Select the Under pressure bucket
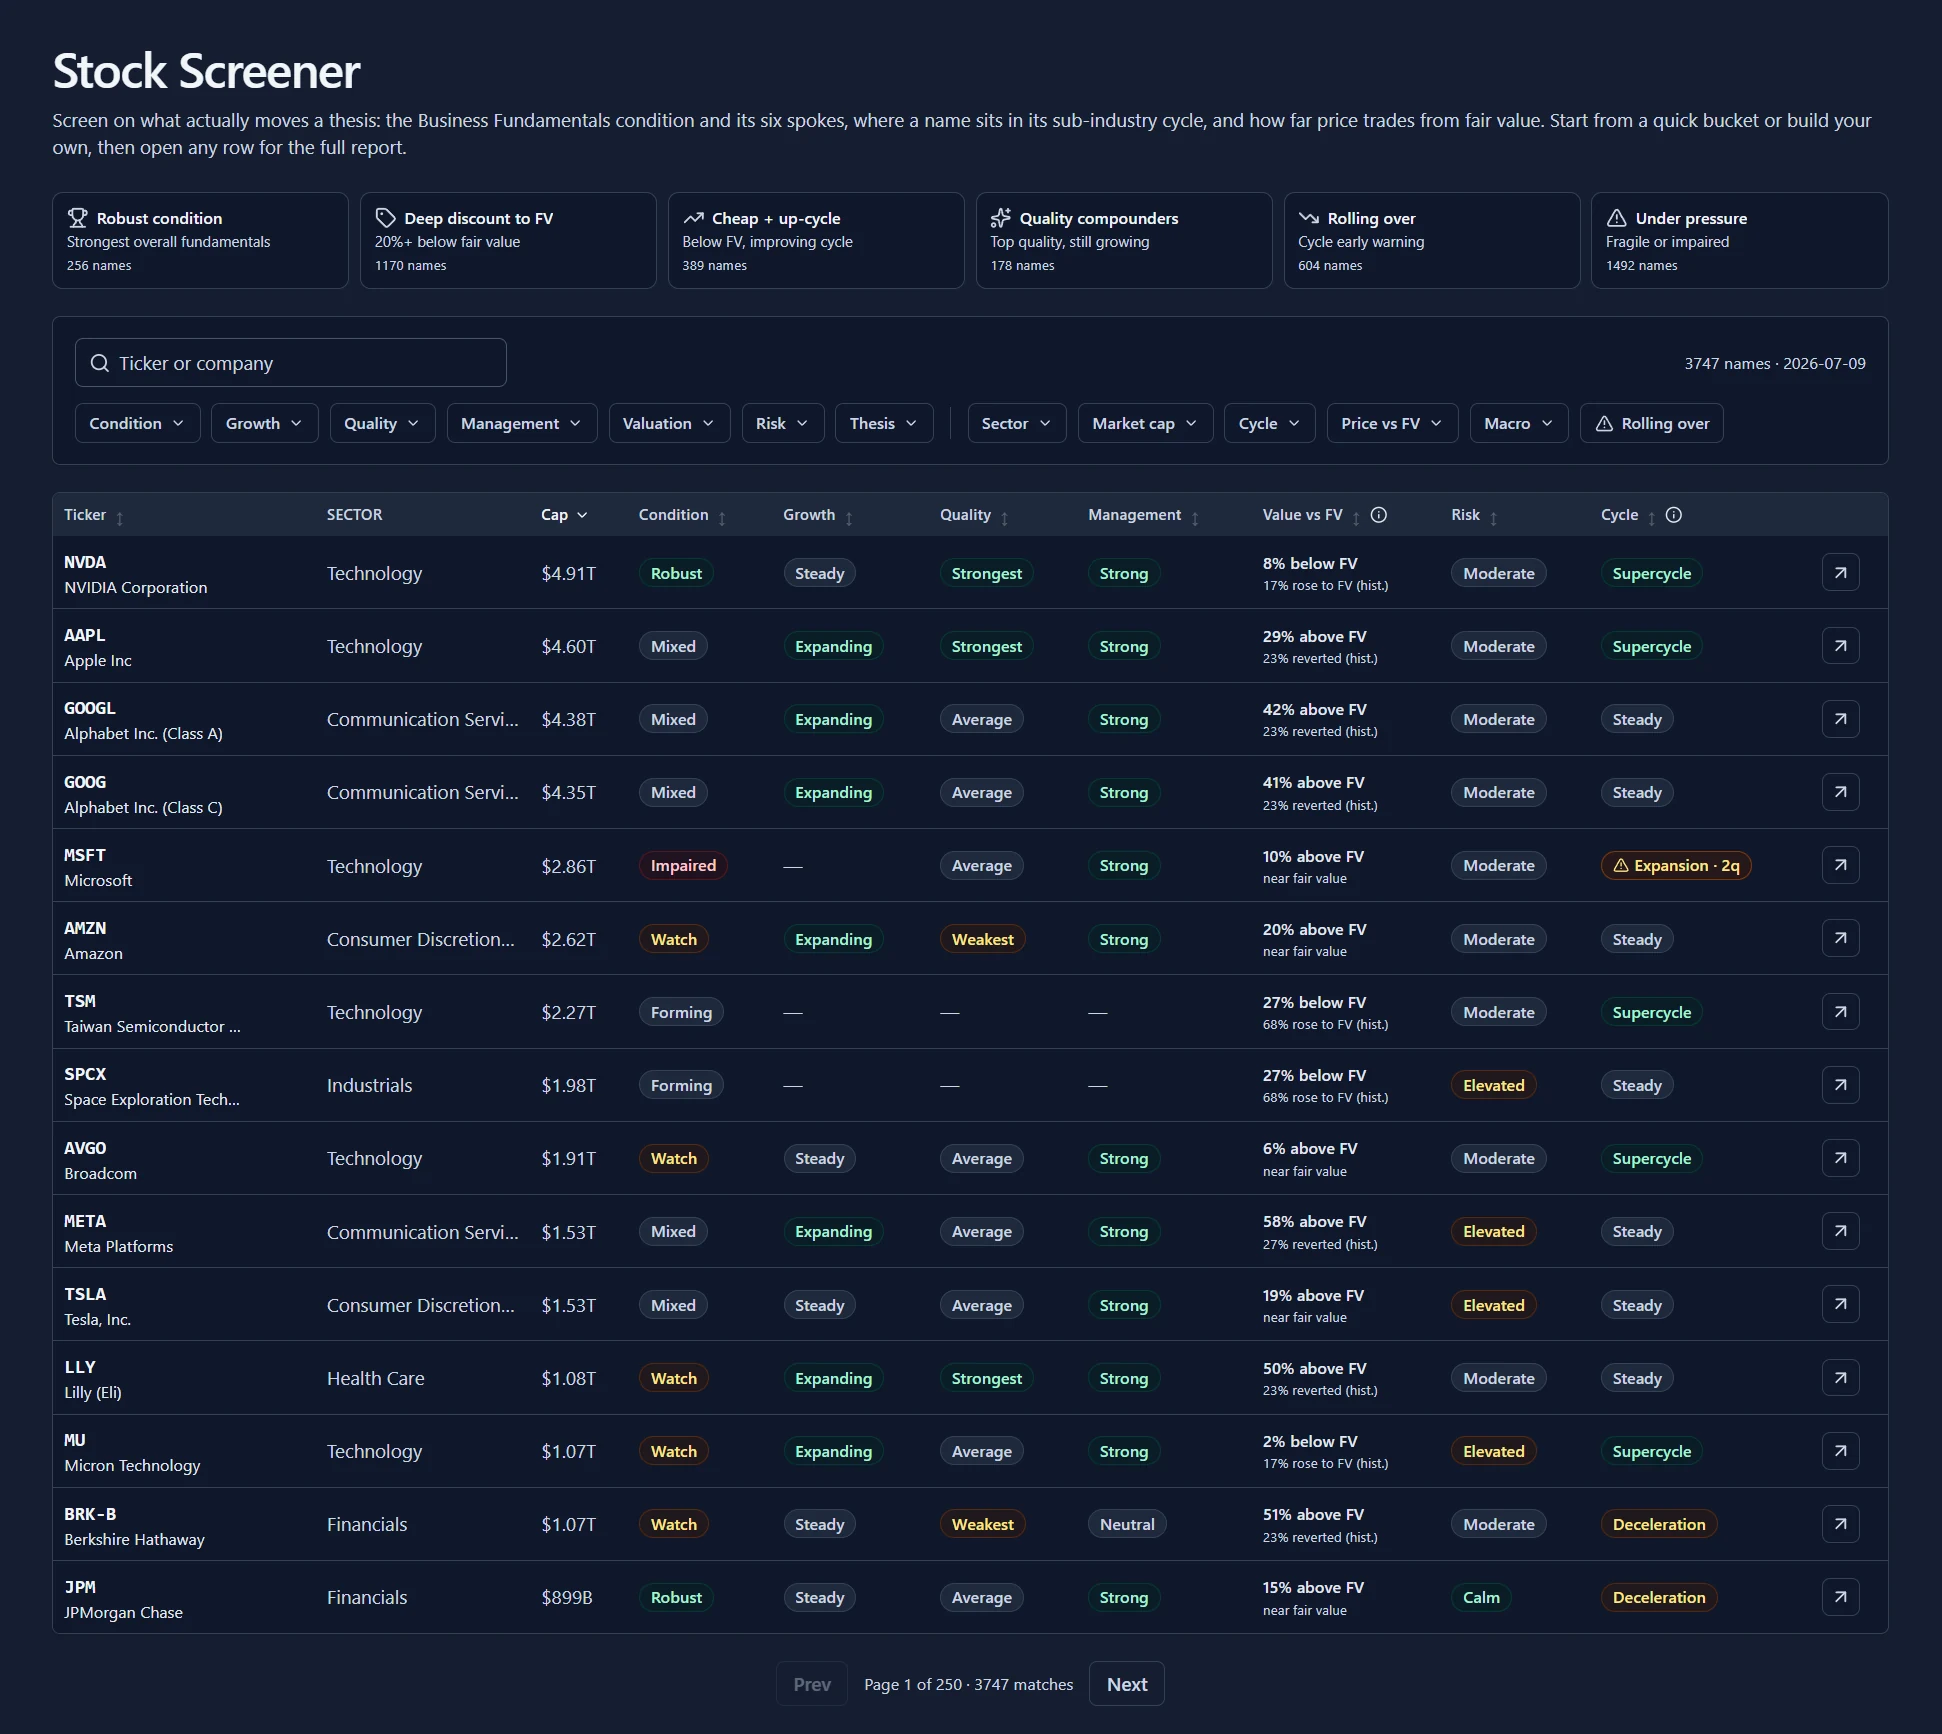This screenshot has width=1942, height=1734. (x=1740, y=240)
